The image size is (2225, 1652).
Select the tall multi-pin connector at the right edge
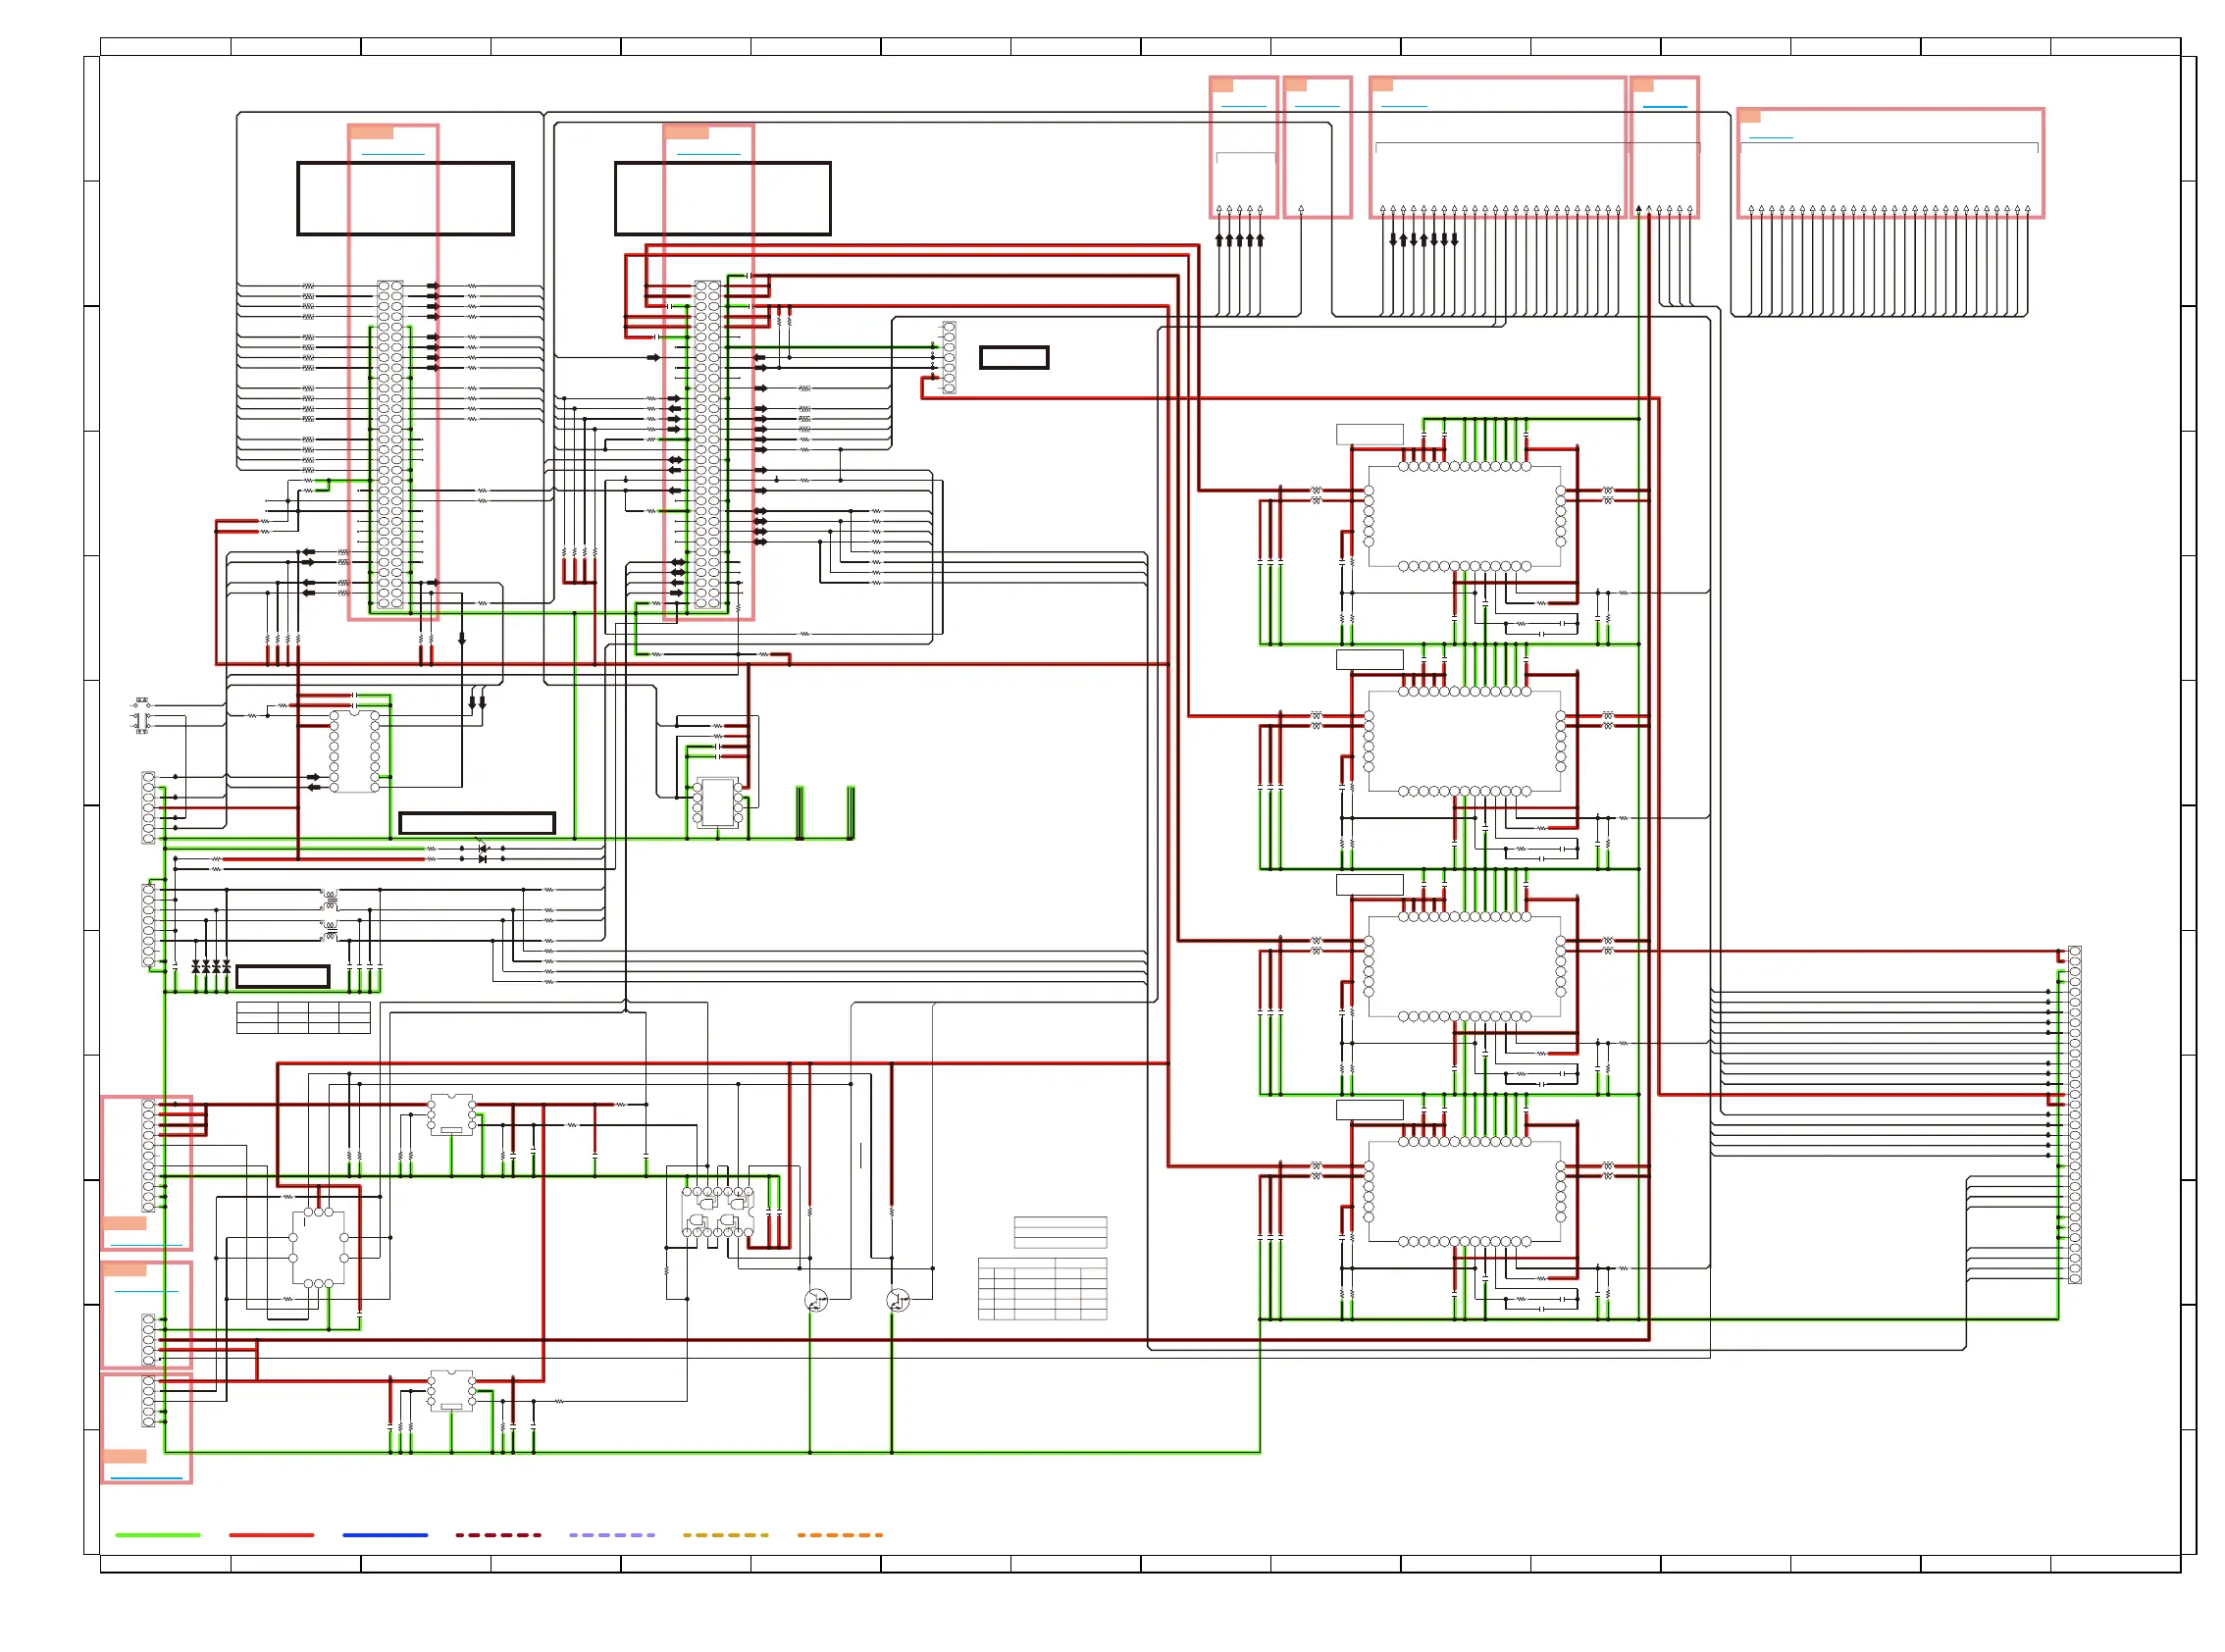pos(2074,1114)
